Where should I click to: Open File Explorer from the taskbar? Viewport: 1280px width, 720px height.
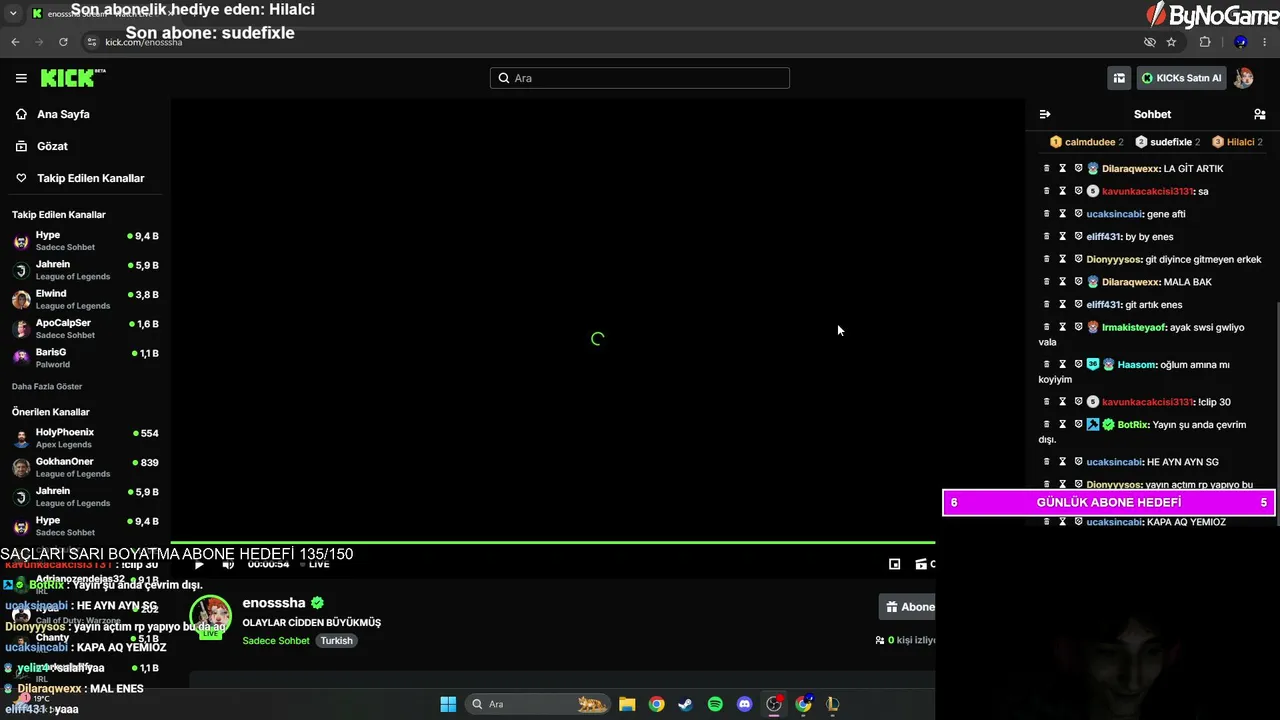pyautogui.click(x=627, y=704)
